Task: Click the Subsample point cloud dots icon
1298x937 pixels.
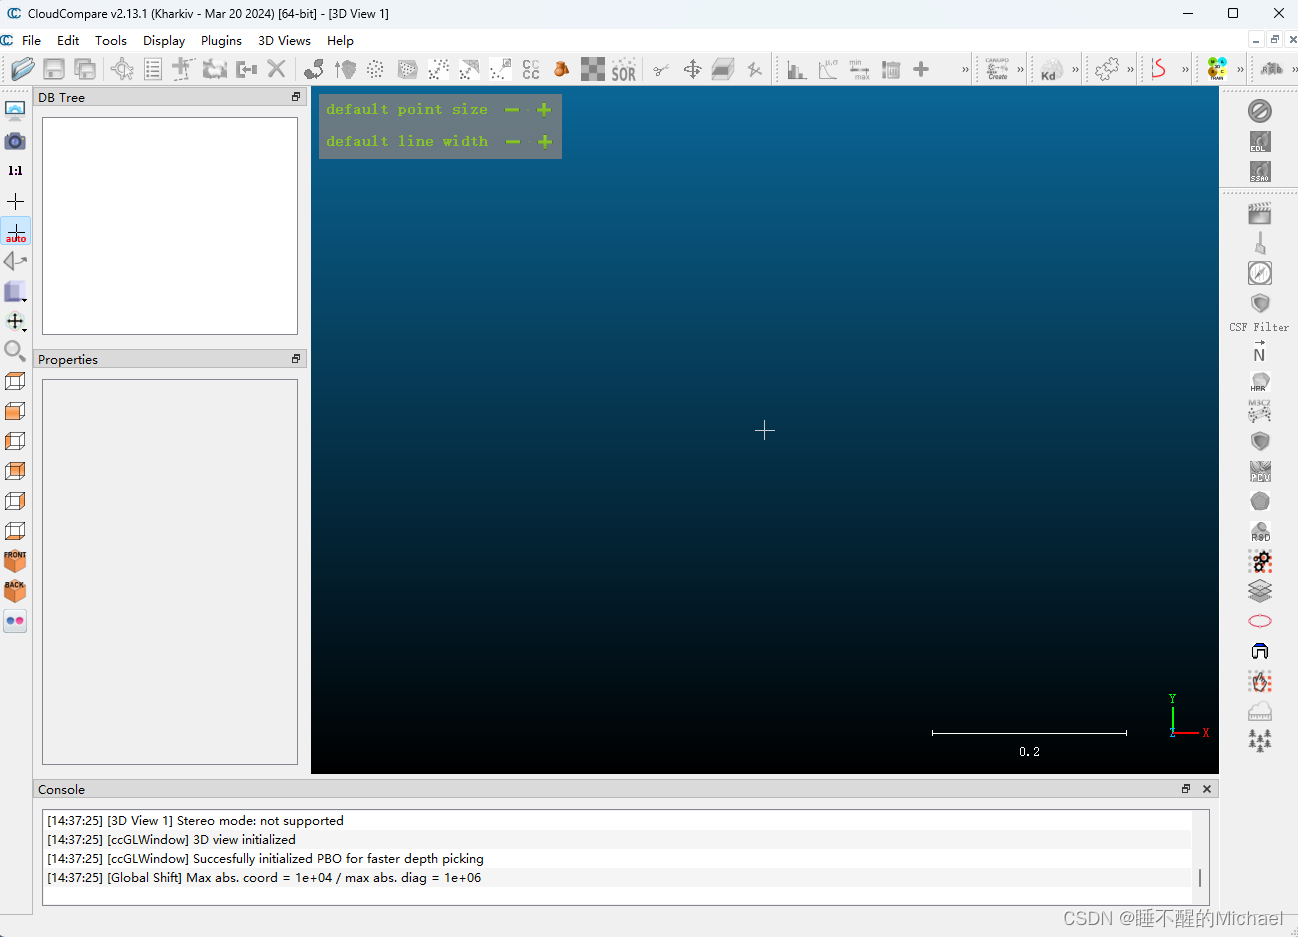Action: [375, 69]
